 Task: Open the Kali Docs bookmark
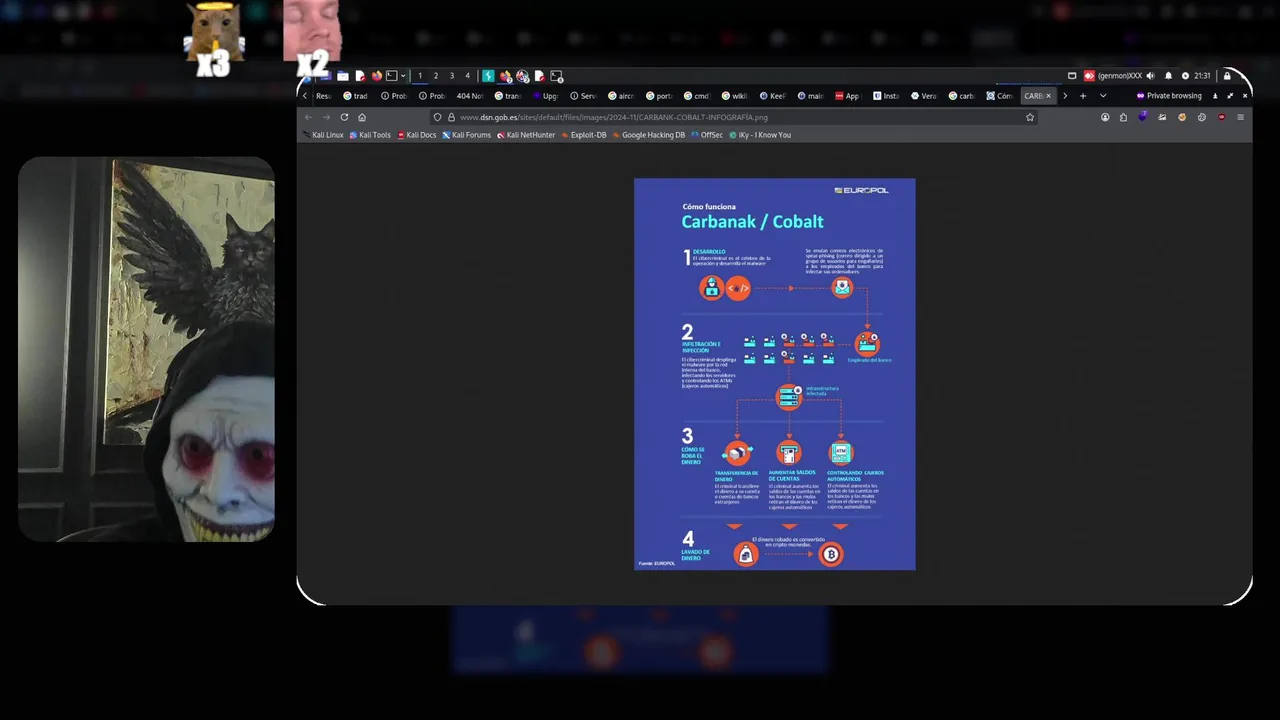417,135
